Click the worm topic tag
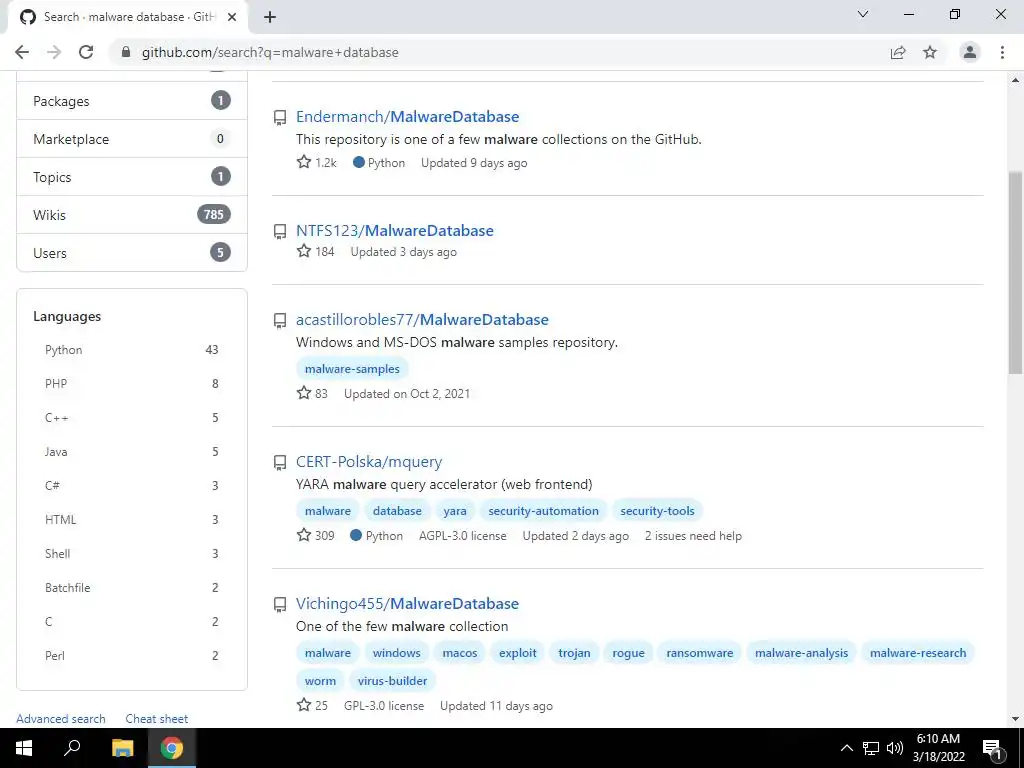The height and width of the screenshot is (768, 1024). (x=321, y=680)
